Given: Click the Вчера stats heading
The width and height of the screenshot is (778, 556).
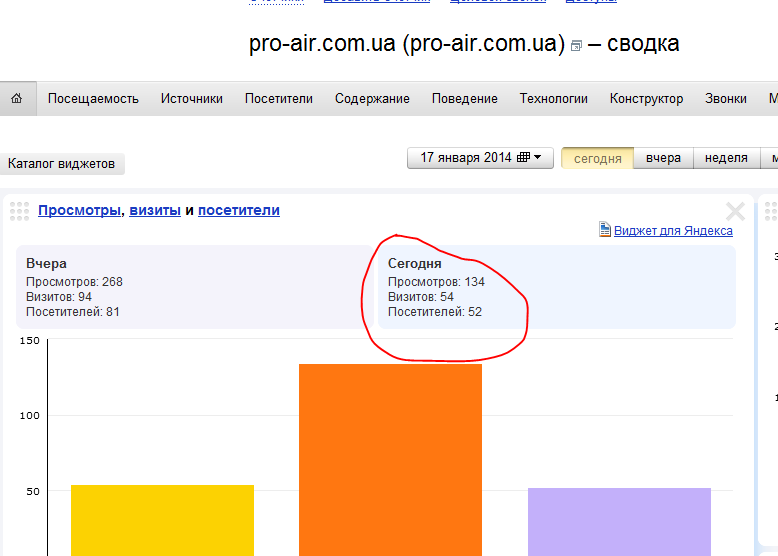Looking at the screenshot, I should pyautogui.click(x=46, y=263).
